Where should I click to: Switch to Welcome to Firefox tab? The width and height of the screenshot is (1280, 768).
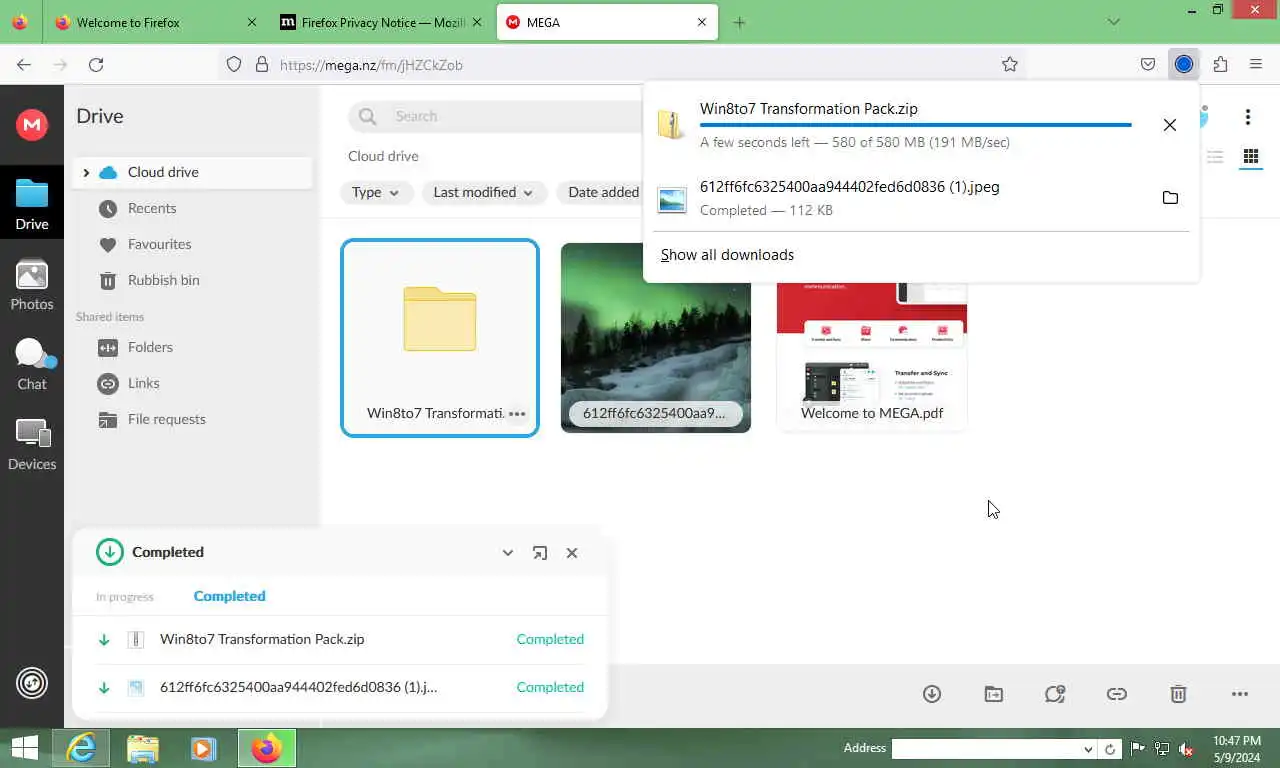click(x=155, y=22)
